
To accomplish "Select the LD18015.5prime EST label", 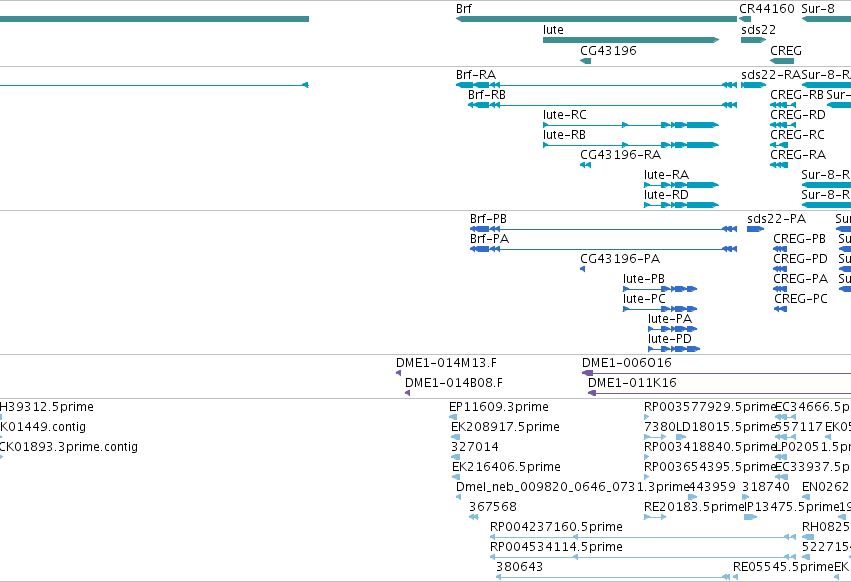I will tap(725, 427).
